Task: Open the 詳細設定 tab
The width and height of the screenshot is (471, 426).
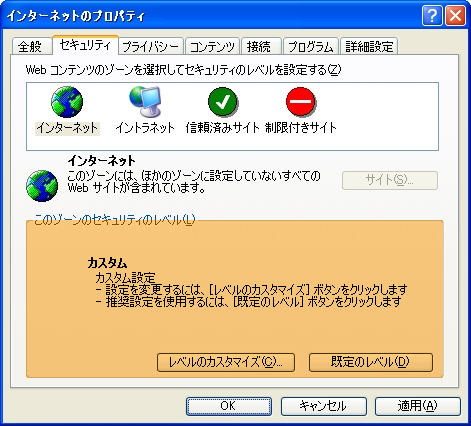Action: (369, 46)
